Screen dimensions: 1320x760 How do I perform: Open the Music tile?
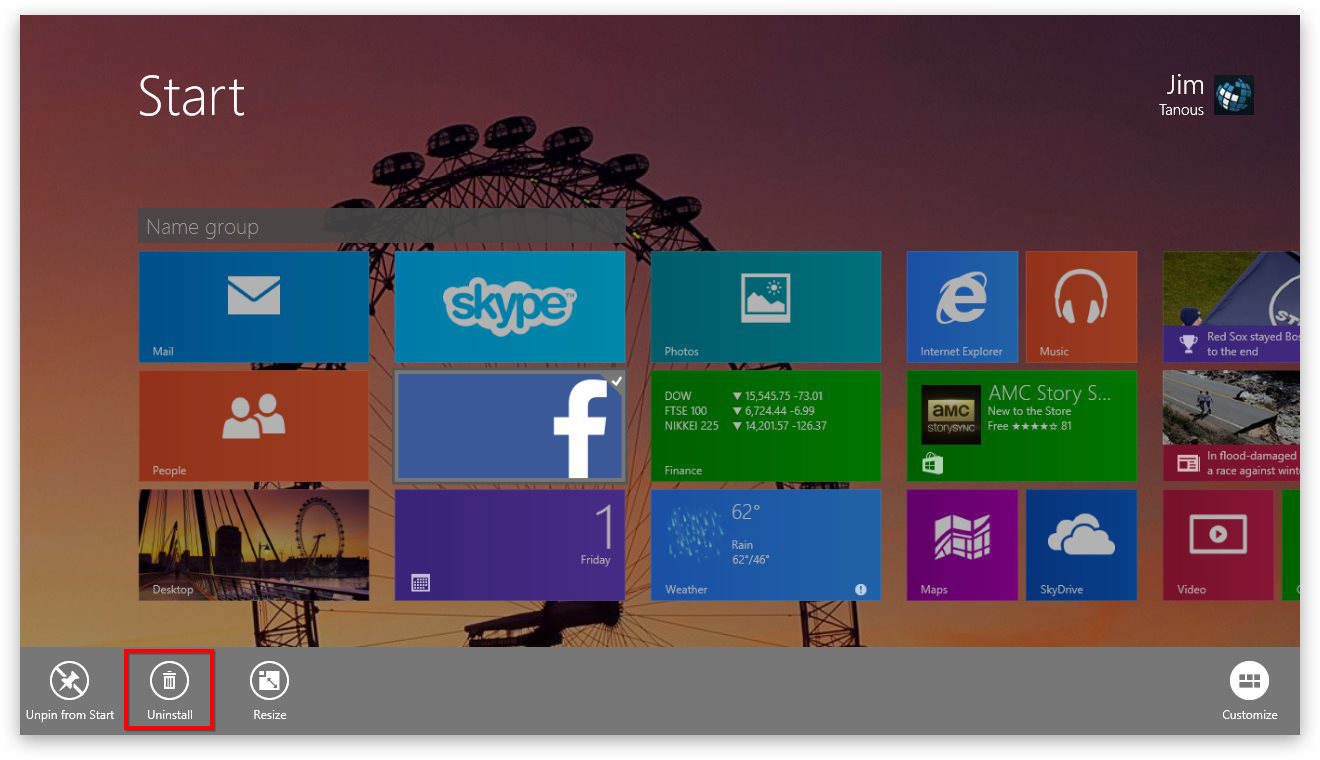1081,306
